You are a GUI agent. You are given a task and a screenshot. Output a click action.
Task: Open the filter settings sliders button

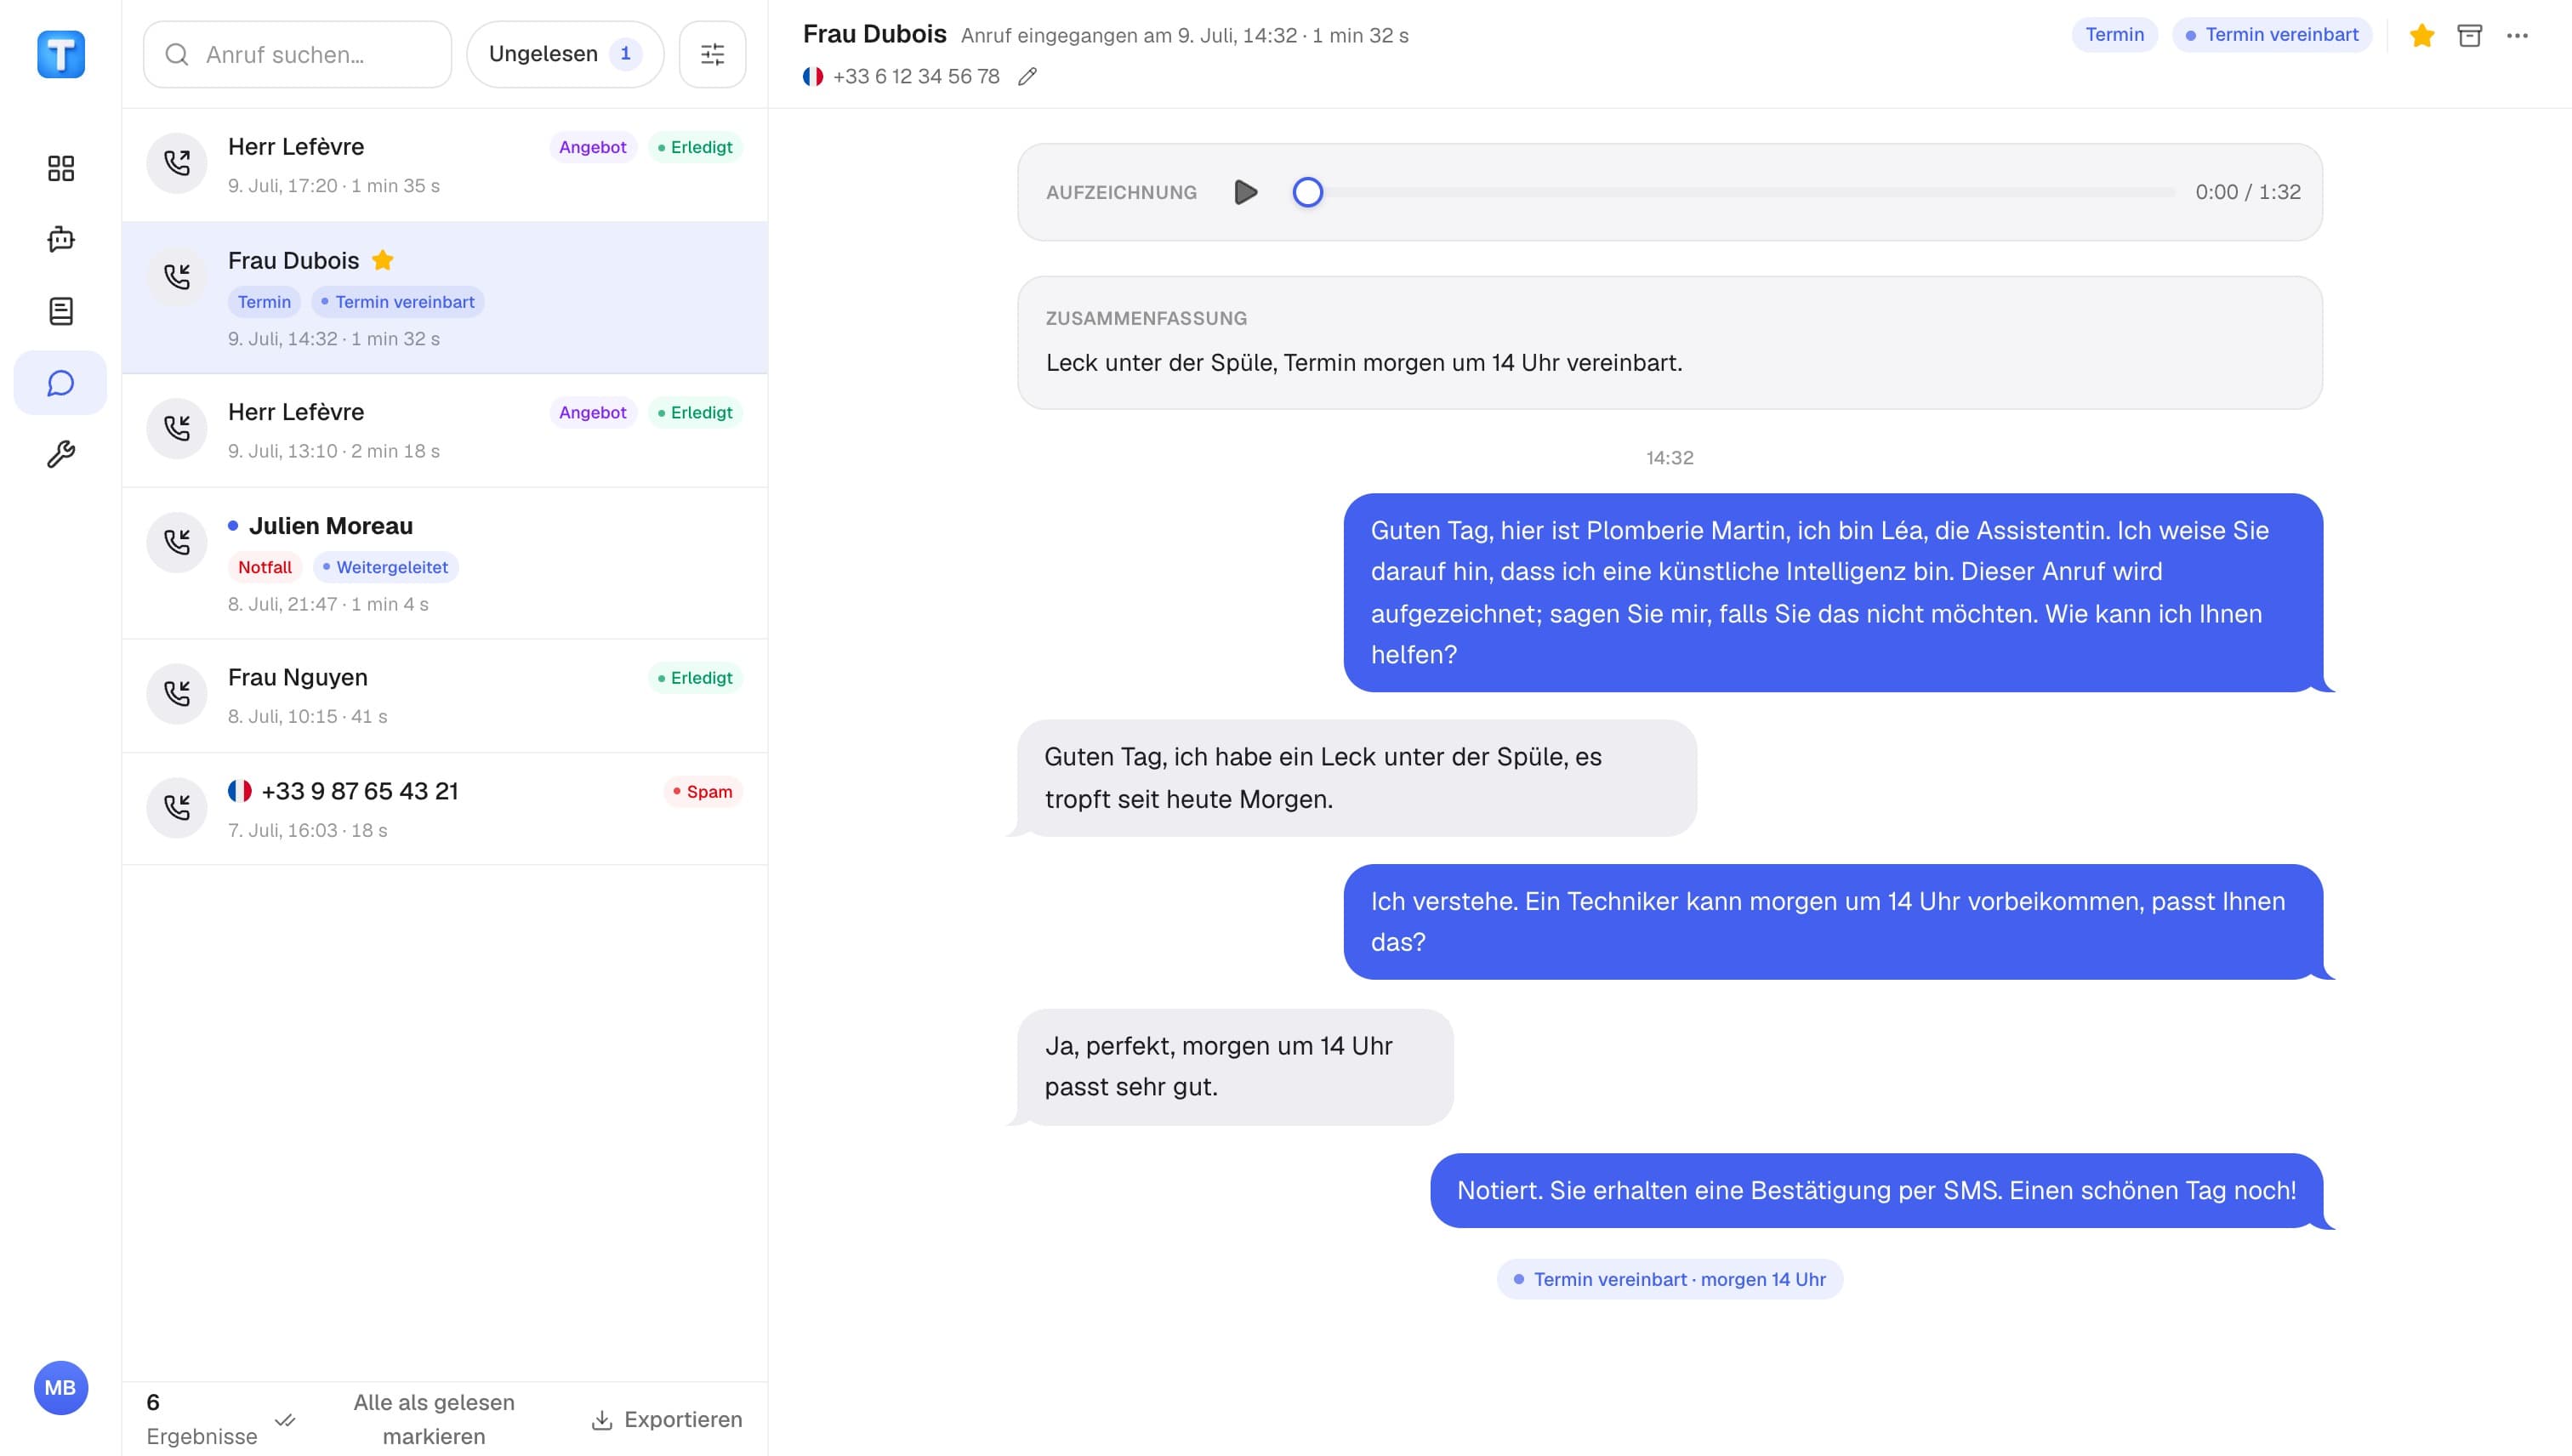click(712, 54)
